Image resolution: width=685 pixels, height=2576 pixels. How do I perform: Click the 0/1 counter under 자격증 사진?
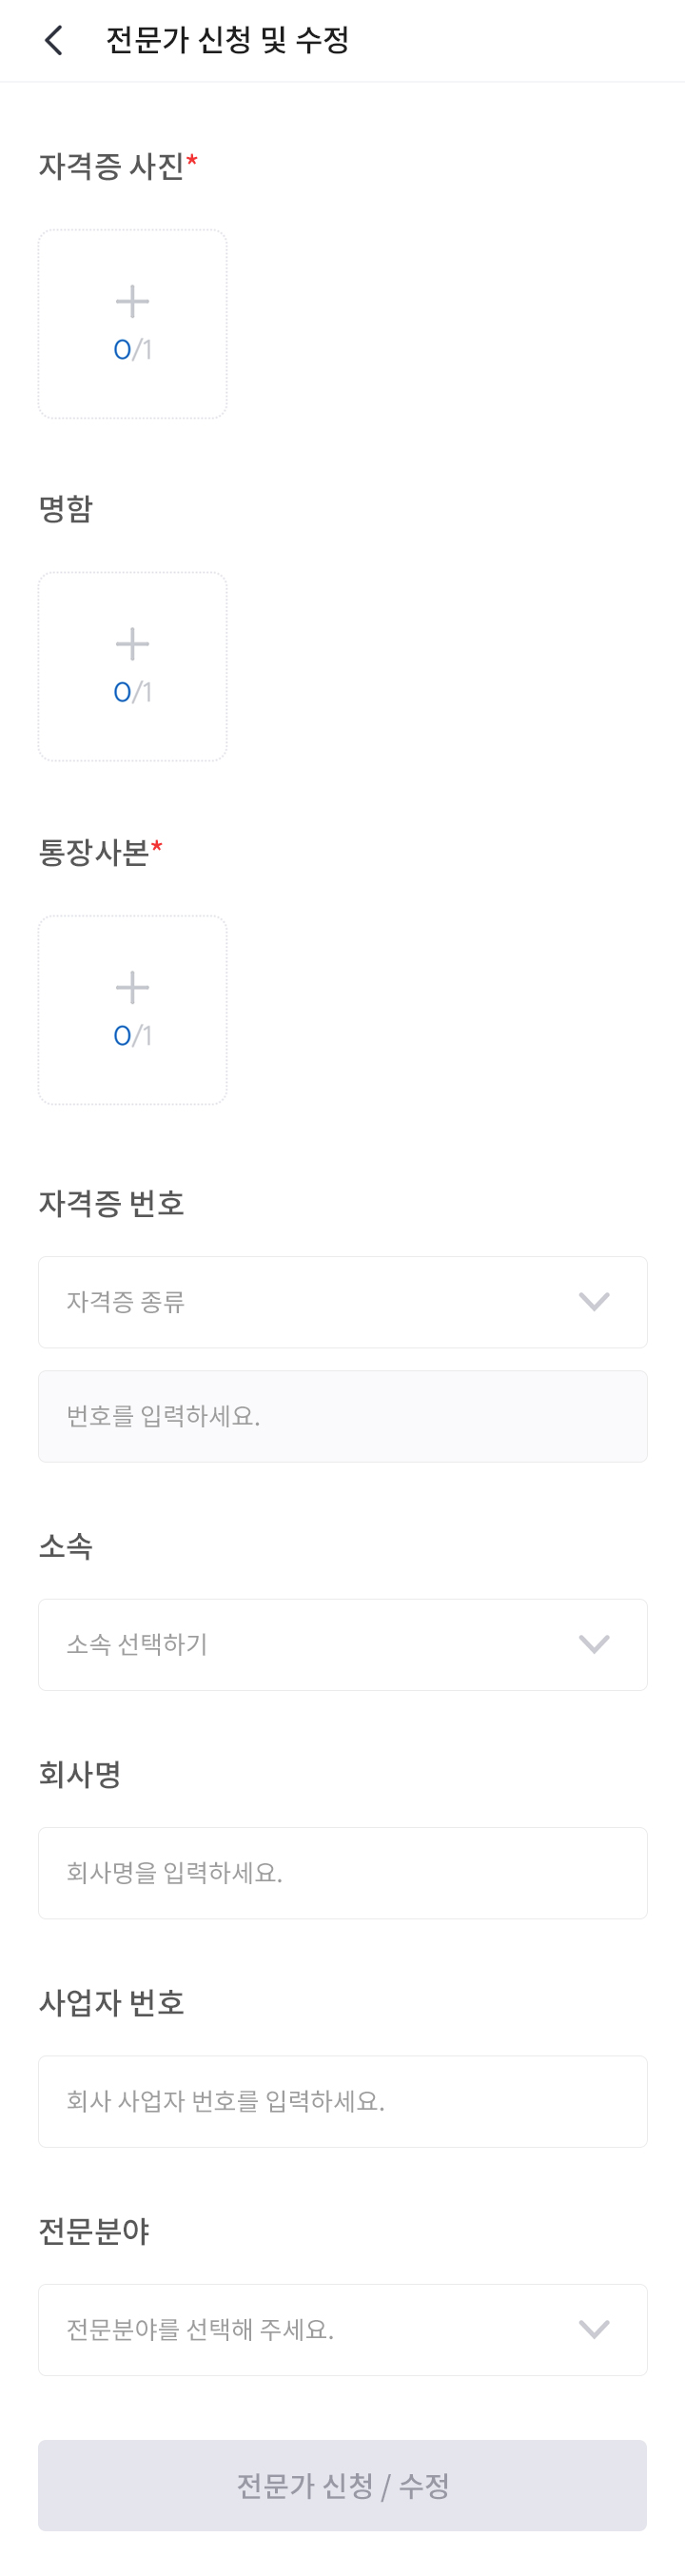(x=132, y=350)
